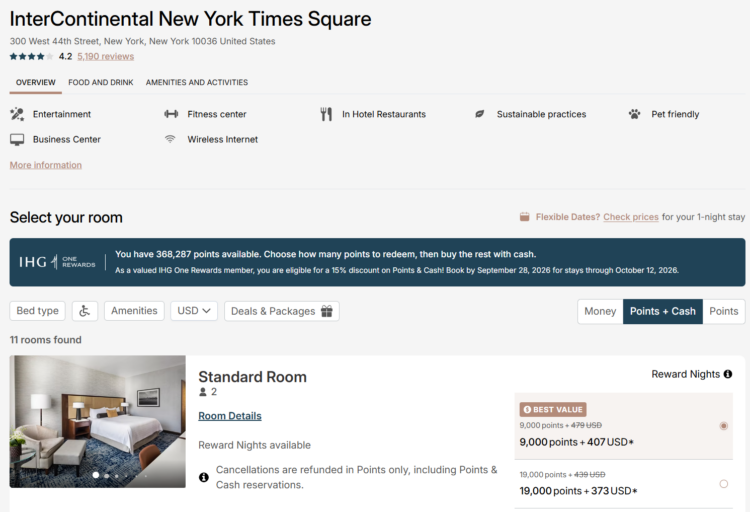
Task: Click the Standard Room photo
Action: 98,422
